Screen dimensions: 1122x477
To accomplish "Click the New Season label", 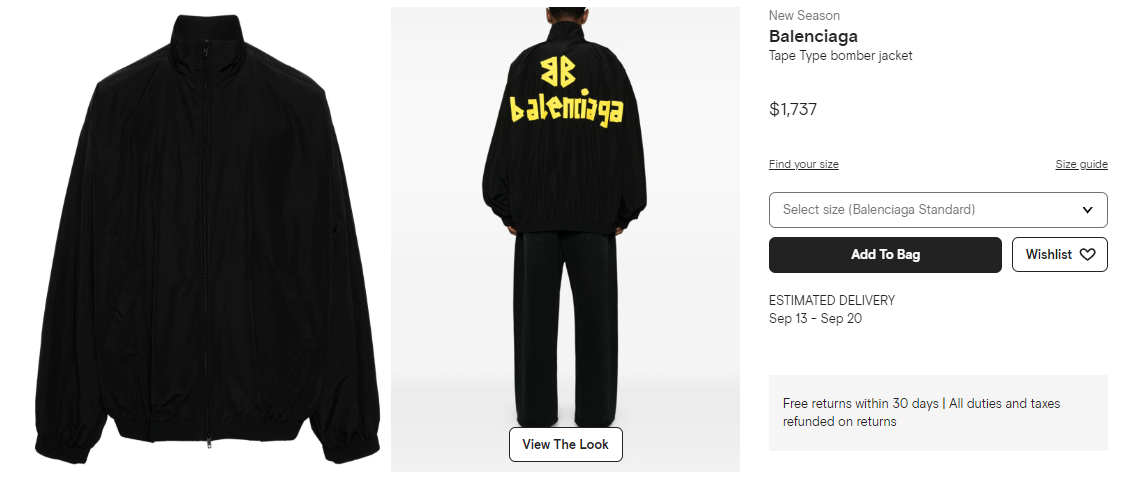I will click(x=804, y=15).
